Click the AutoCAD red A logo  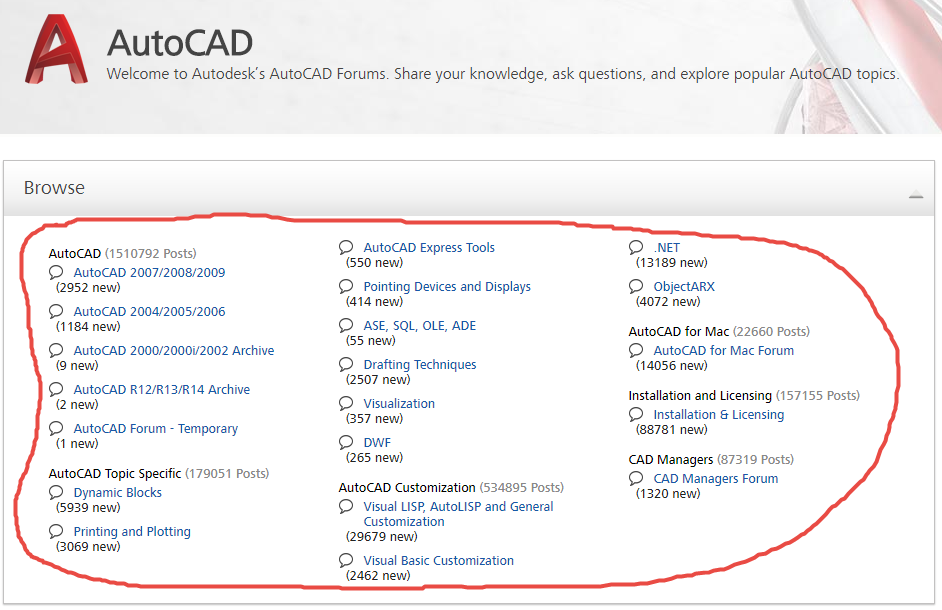[x=56, y=49]
